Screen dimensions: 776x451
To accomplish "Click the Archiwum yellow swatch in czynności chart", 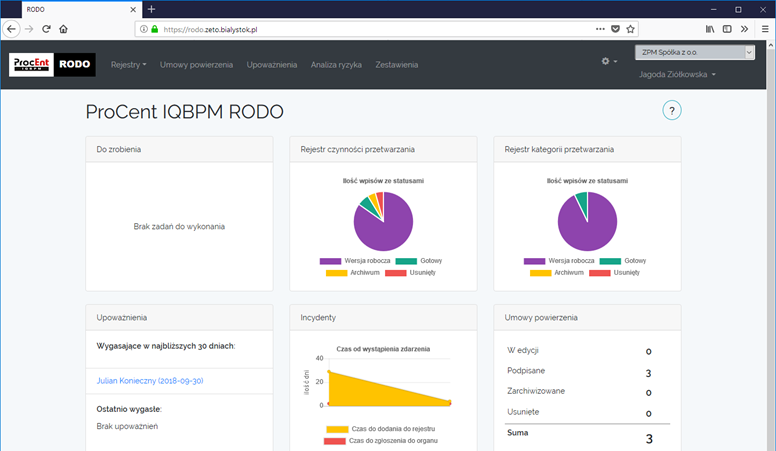I will tap(337, 273).
